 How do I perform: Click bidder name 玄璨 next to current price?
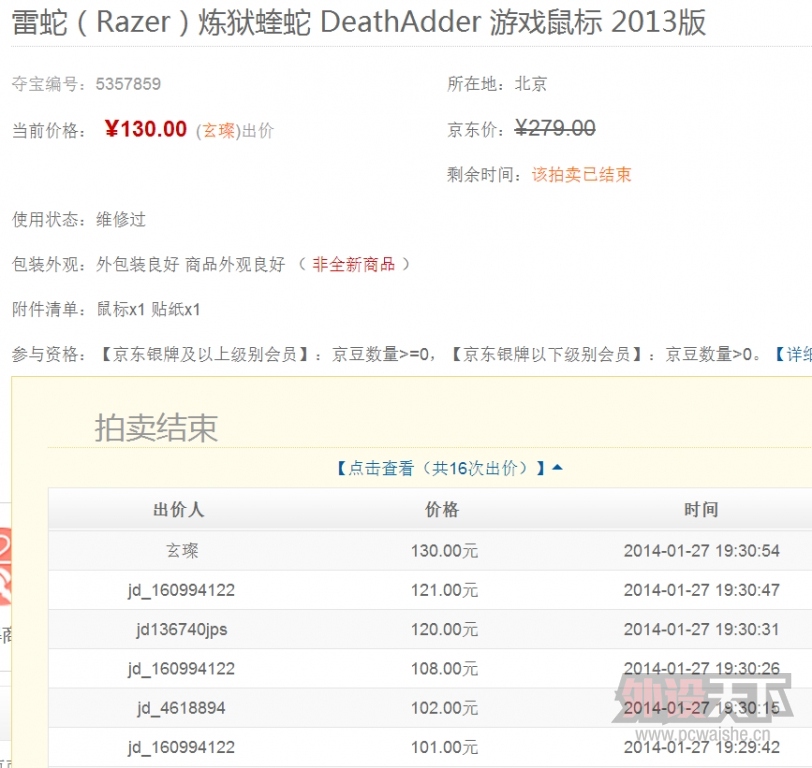pyautogui.click(x=219, y=131)
